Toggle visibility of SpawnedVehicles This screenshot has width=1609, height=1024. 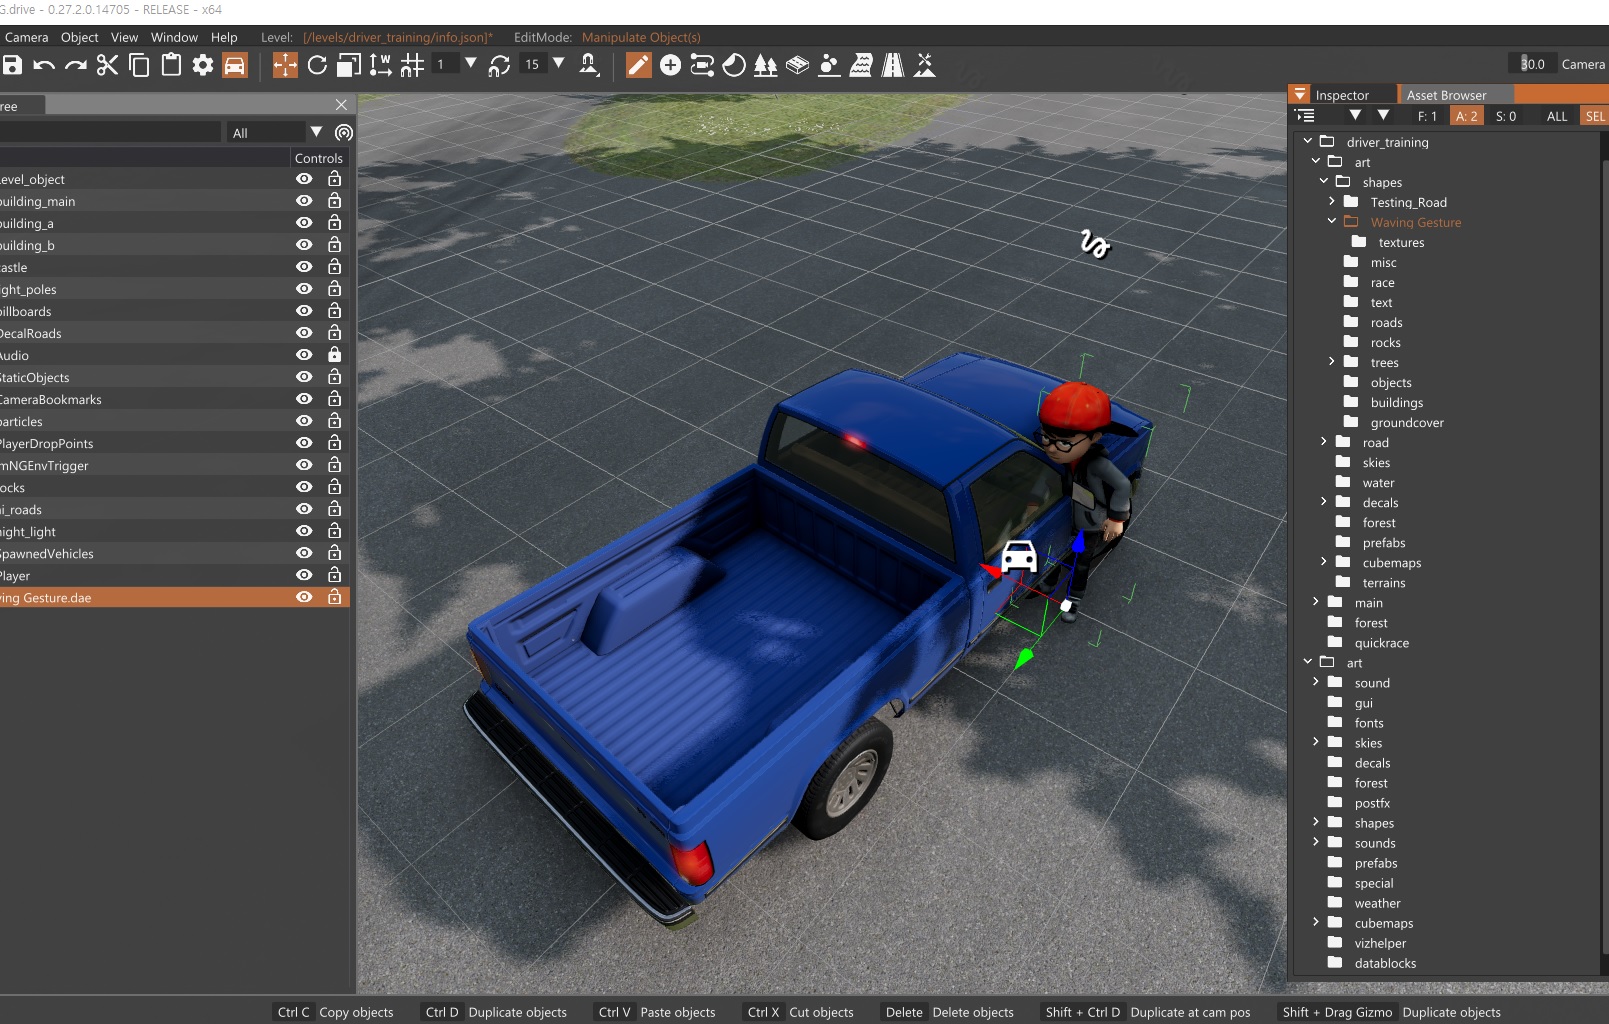(304, 553)
